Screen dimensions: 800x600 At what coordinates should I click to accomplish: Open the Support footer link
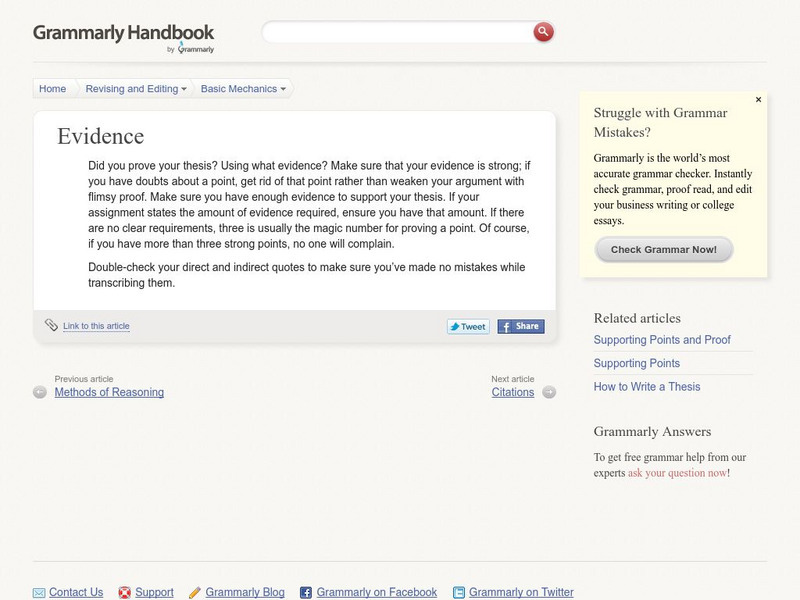(154, 592)
